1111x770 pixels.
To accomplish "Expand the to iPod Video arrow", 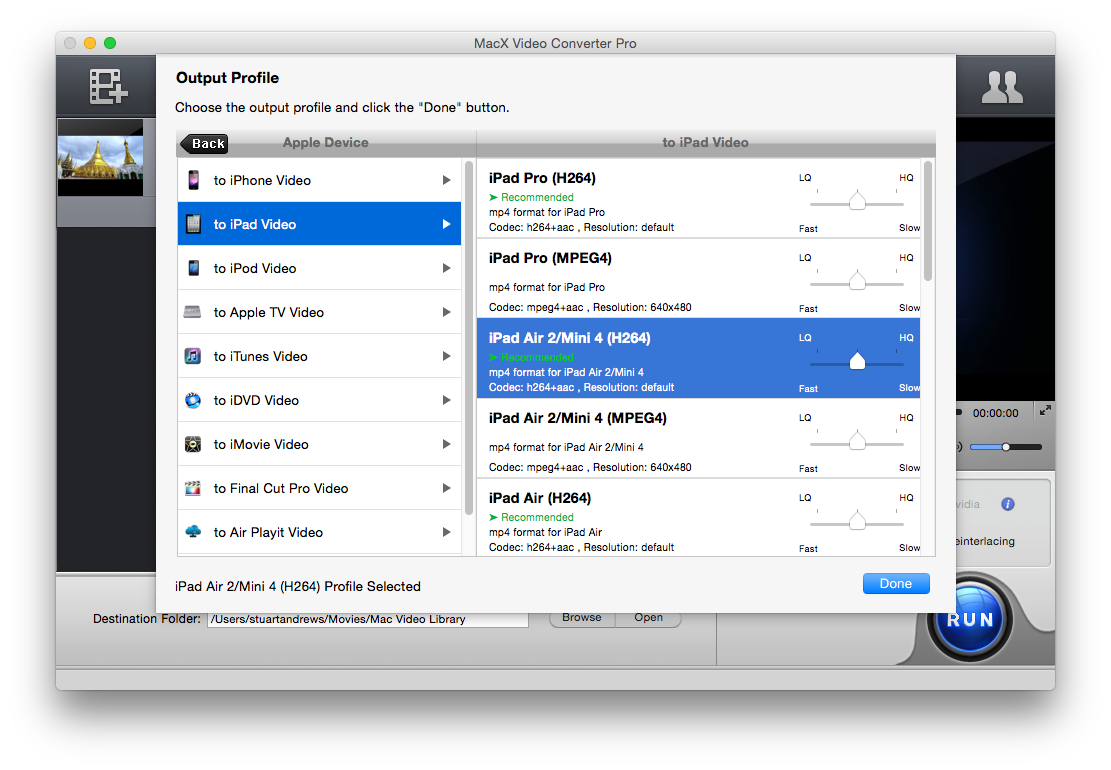I will (446, 268).
